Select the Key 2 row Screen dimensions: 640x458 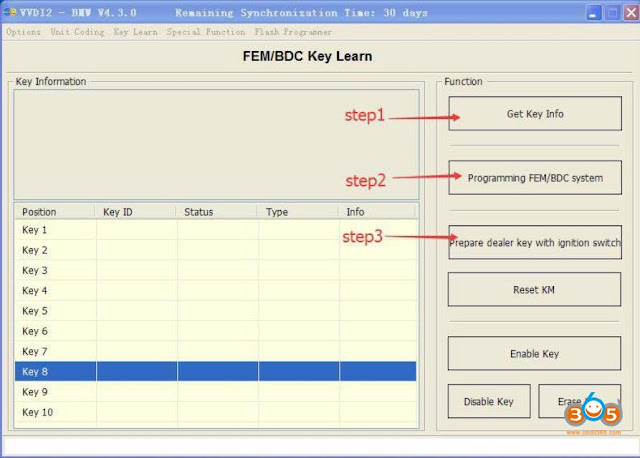click(x=216, y=250)
